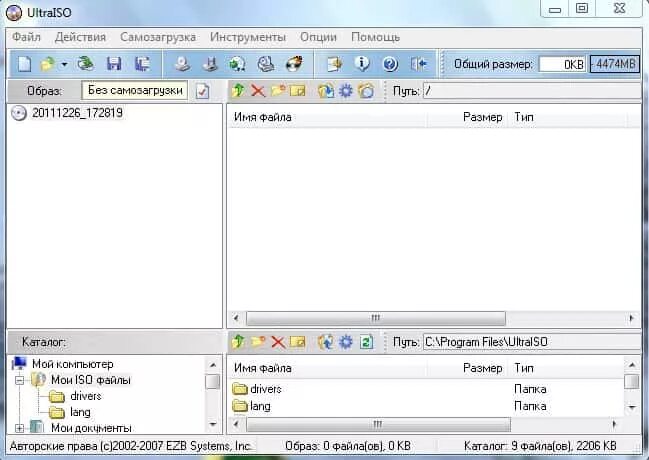Click the Mount to virtual drive icon
Viewport: 649px width, 460px height.
coord(266,64)
